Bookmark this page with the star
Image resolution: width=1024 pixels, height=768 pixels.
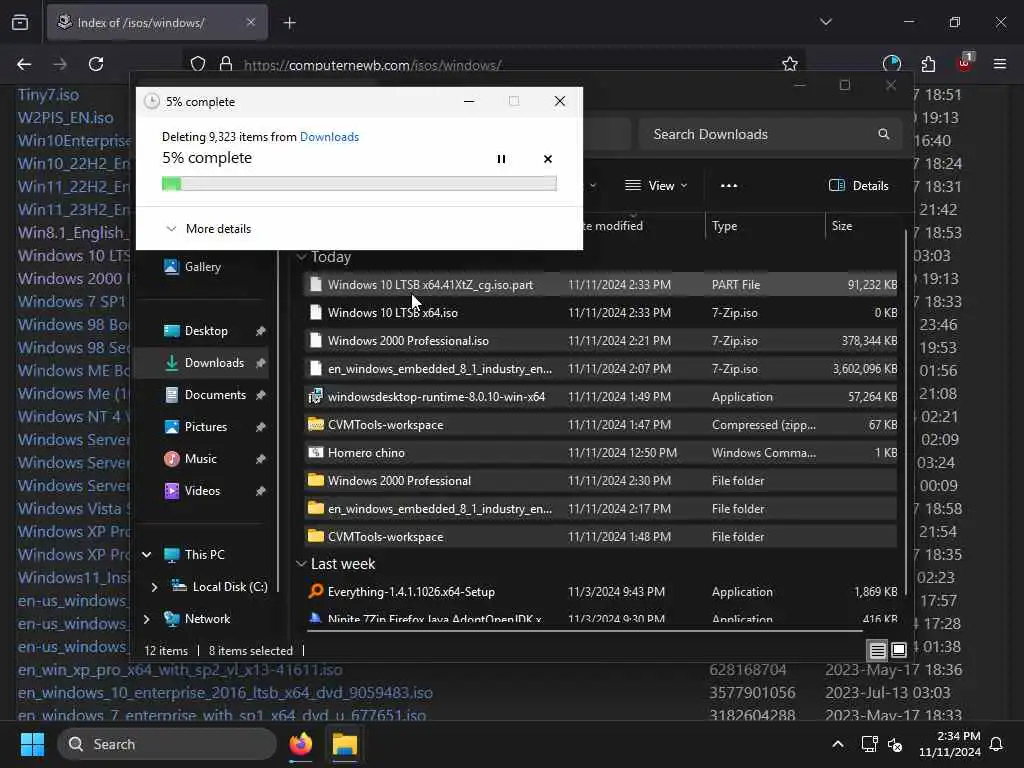pos(790,64)
